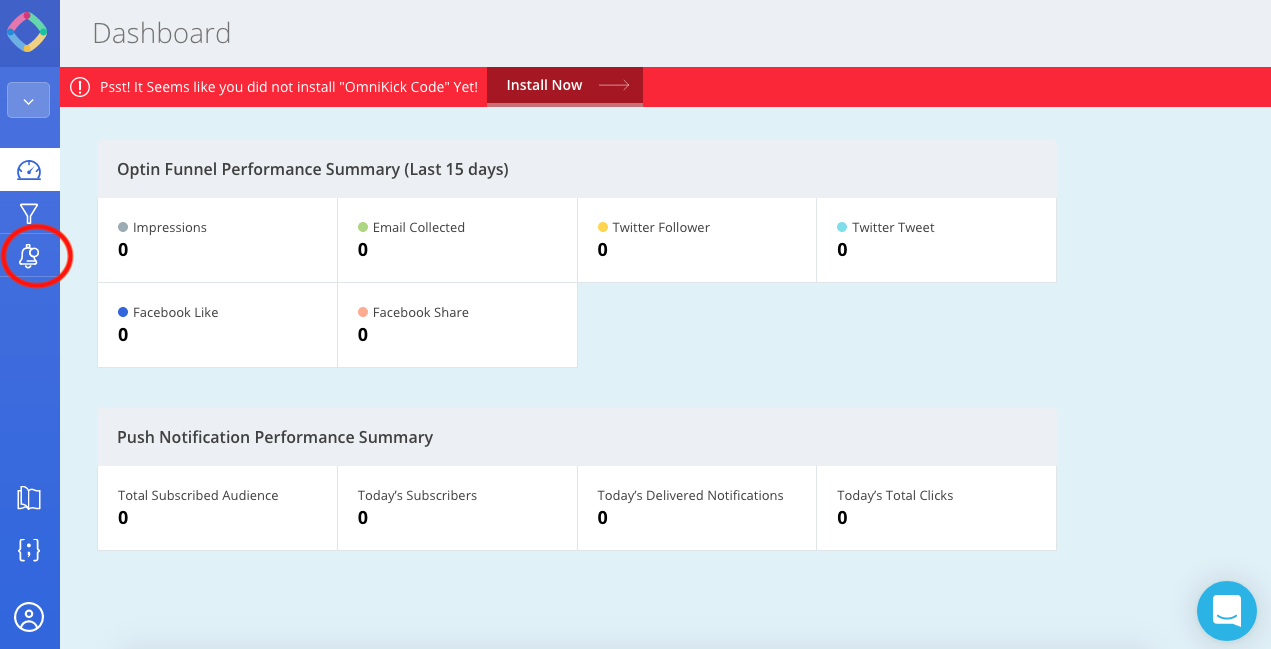
Task: Expand the sidebar site selector dropdown
Action: [x=28, y=101]
